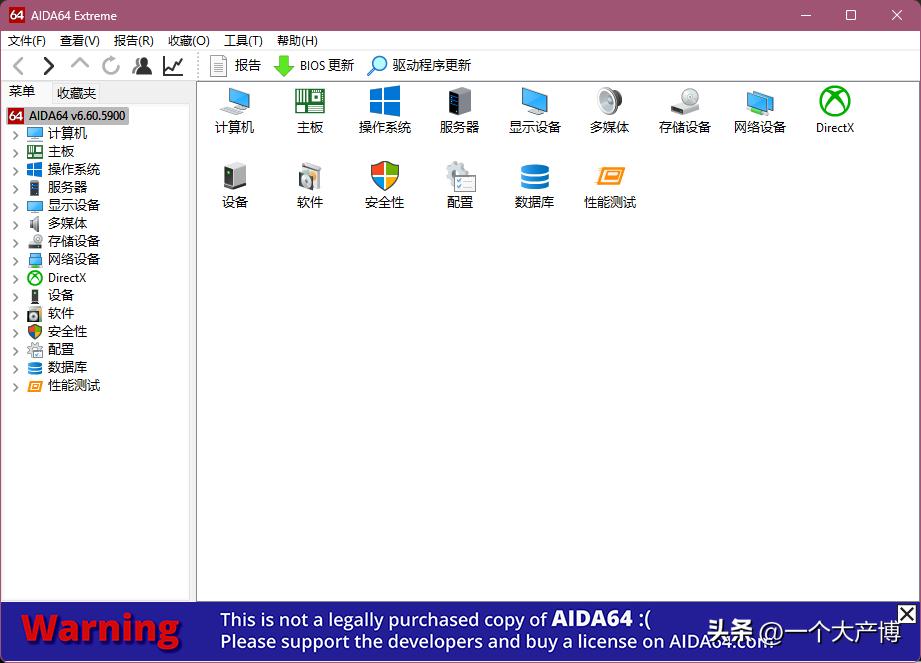Switch to the 收藏夹 tab
The height and width of the screenshot is (663, 921).
(x=76, y=92)
